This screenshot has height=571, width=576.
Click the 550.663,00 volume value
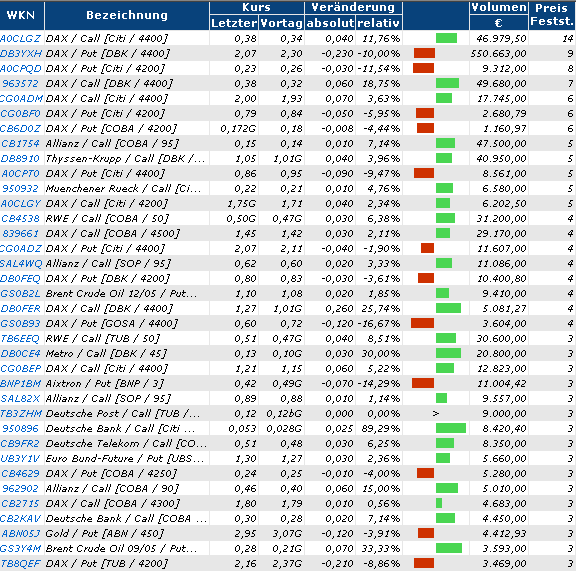click(x=499, y=53)
